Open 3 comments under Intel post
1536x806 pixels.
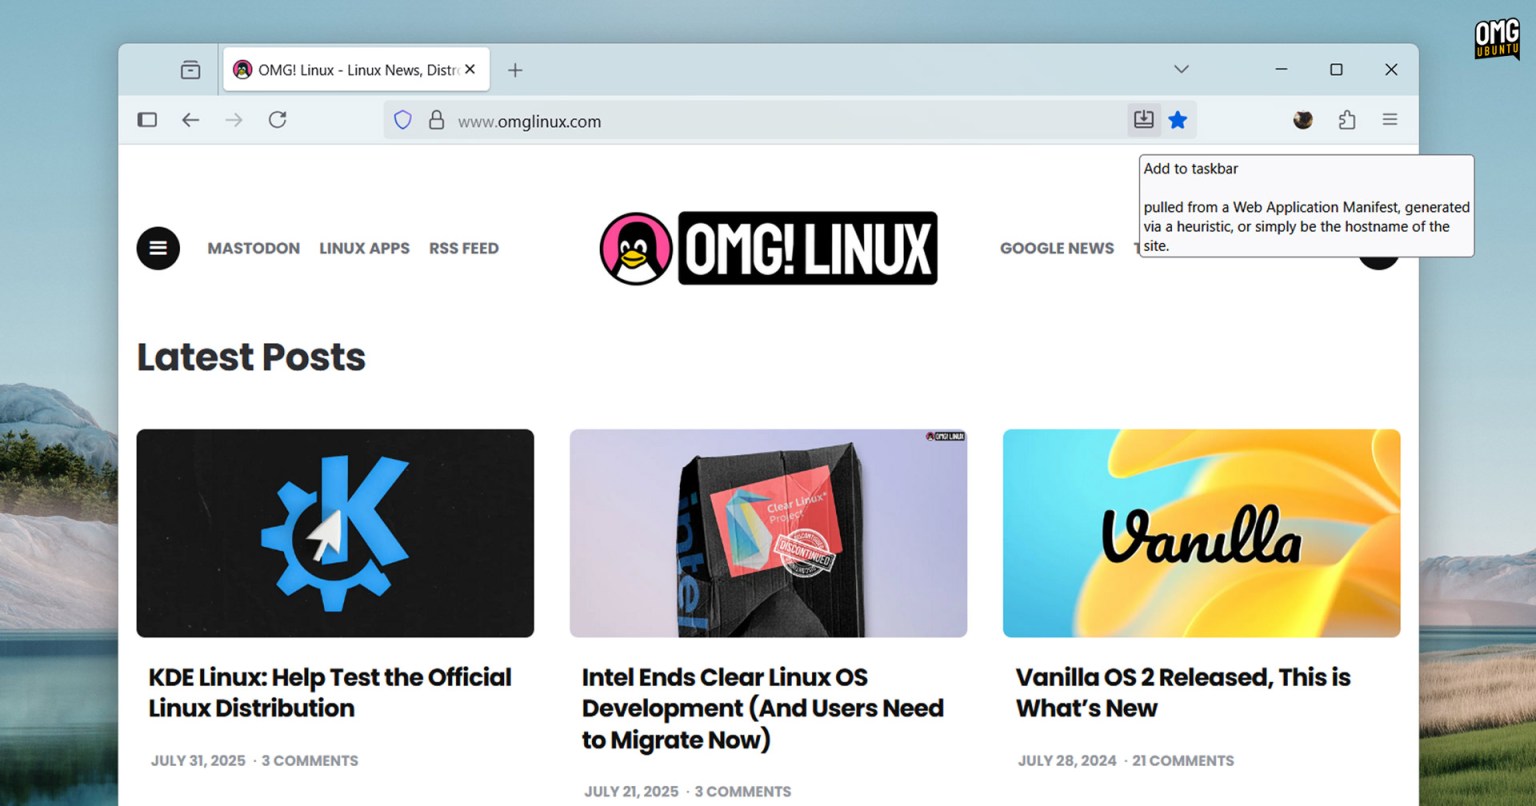[743, 791]
